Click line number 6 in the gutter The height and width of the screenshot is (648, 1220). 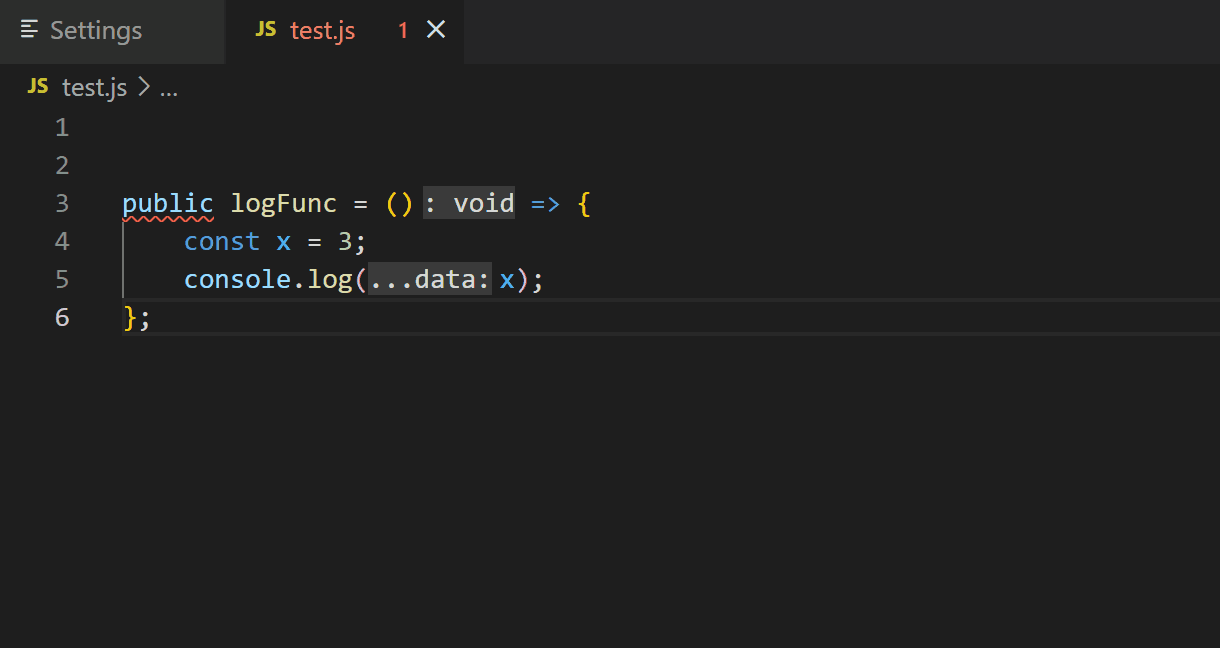coord(62,317)
